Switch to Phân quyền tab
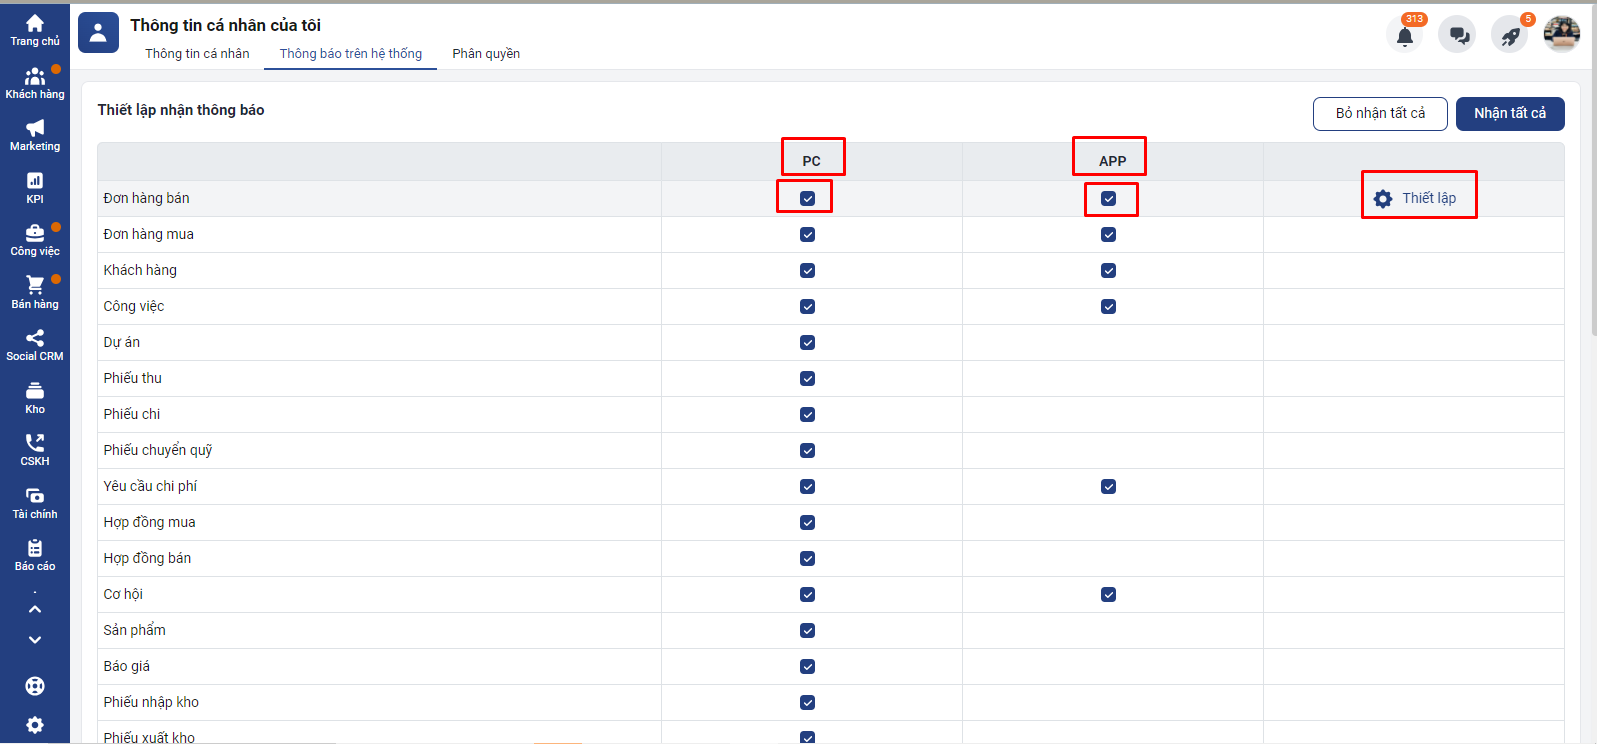The height and width of the screenshot is (744, 1597). pos(486,54)
